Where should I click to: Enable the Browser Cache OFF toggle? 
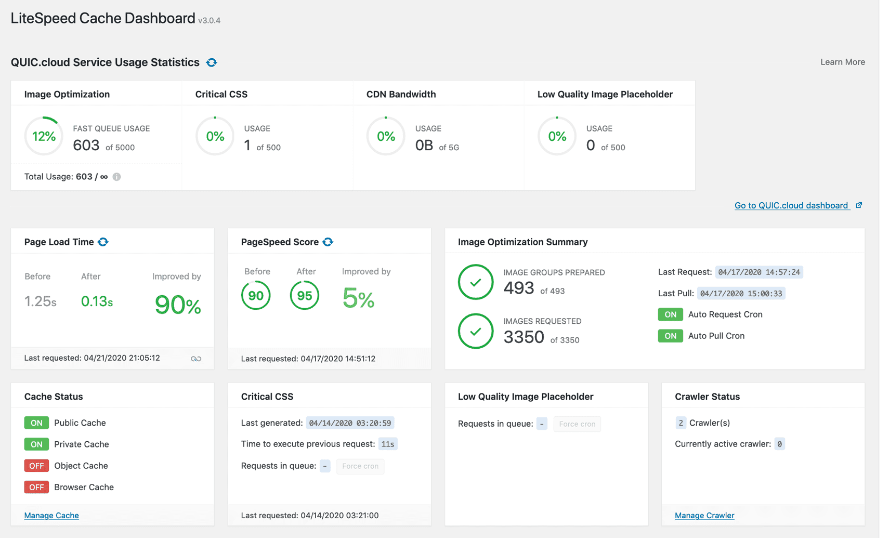tap(37, 487)
